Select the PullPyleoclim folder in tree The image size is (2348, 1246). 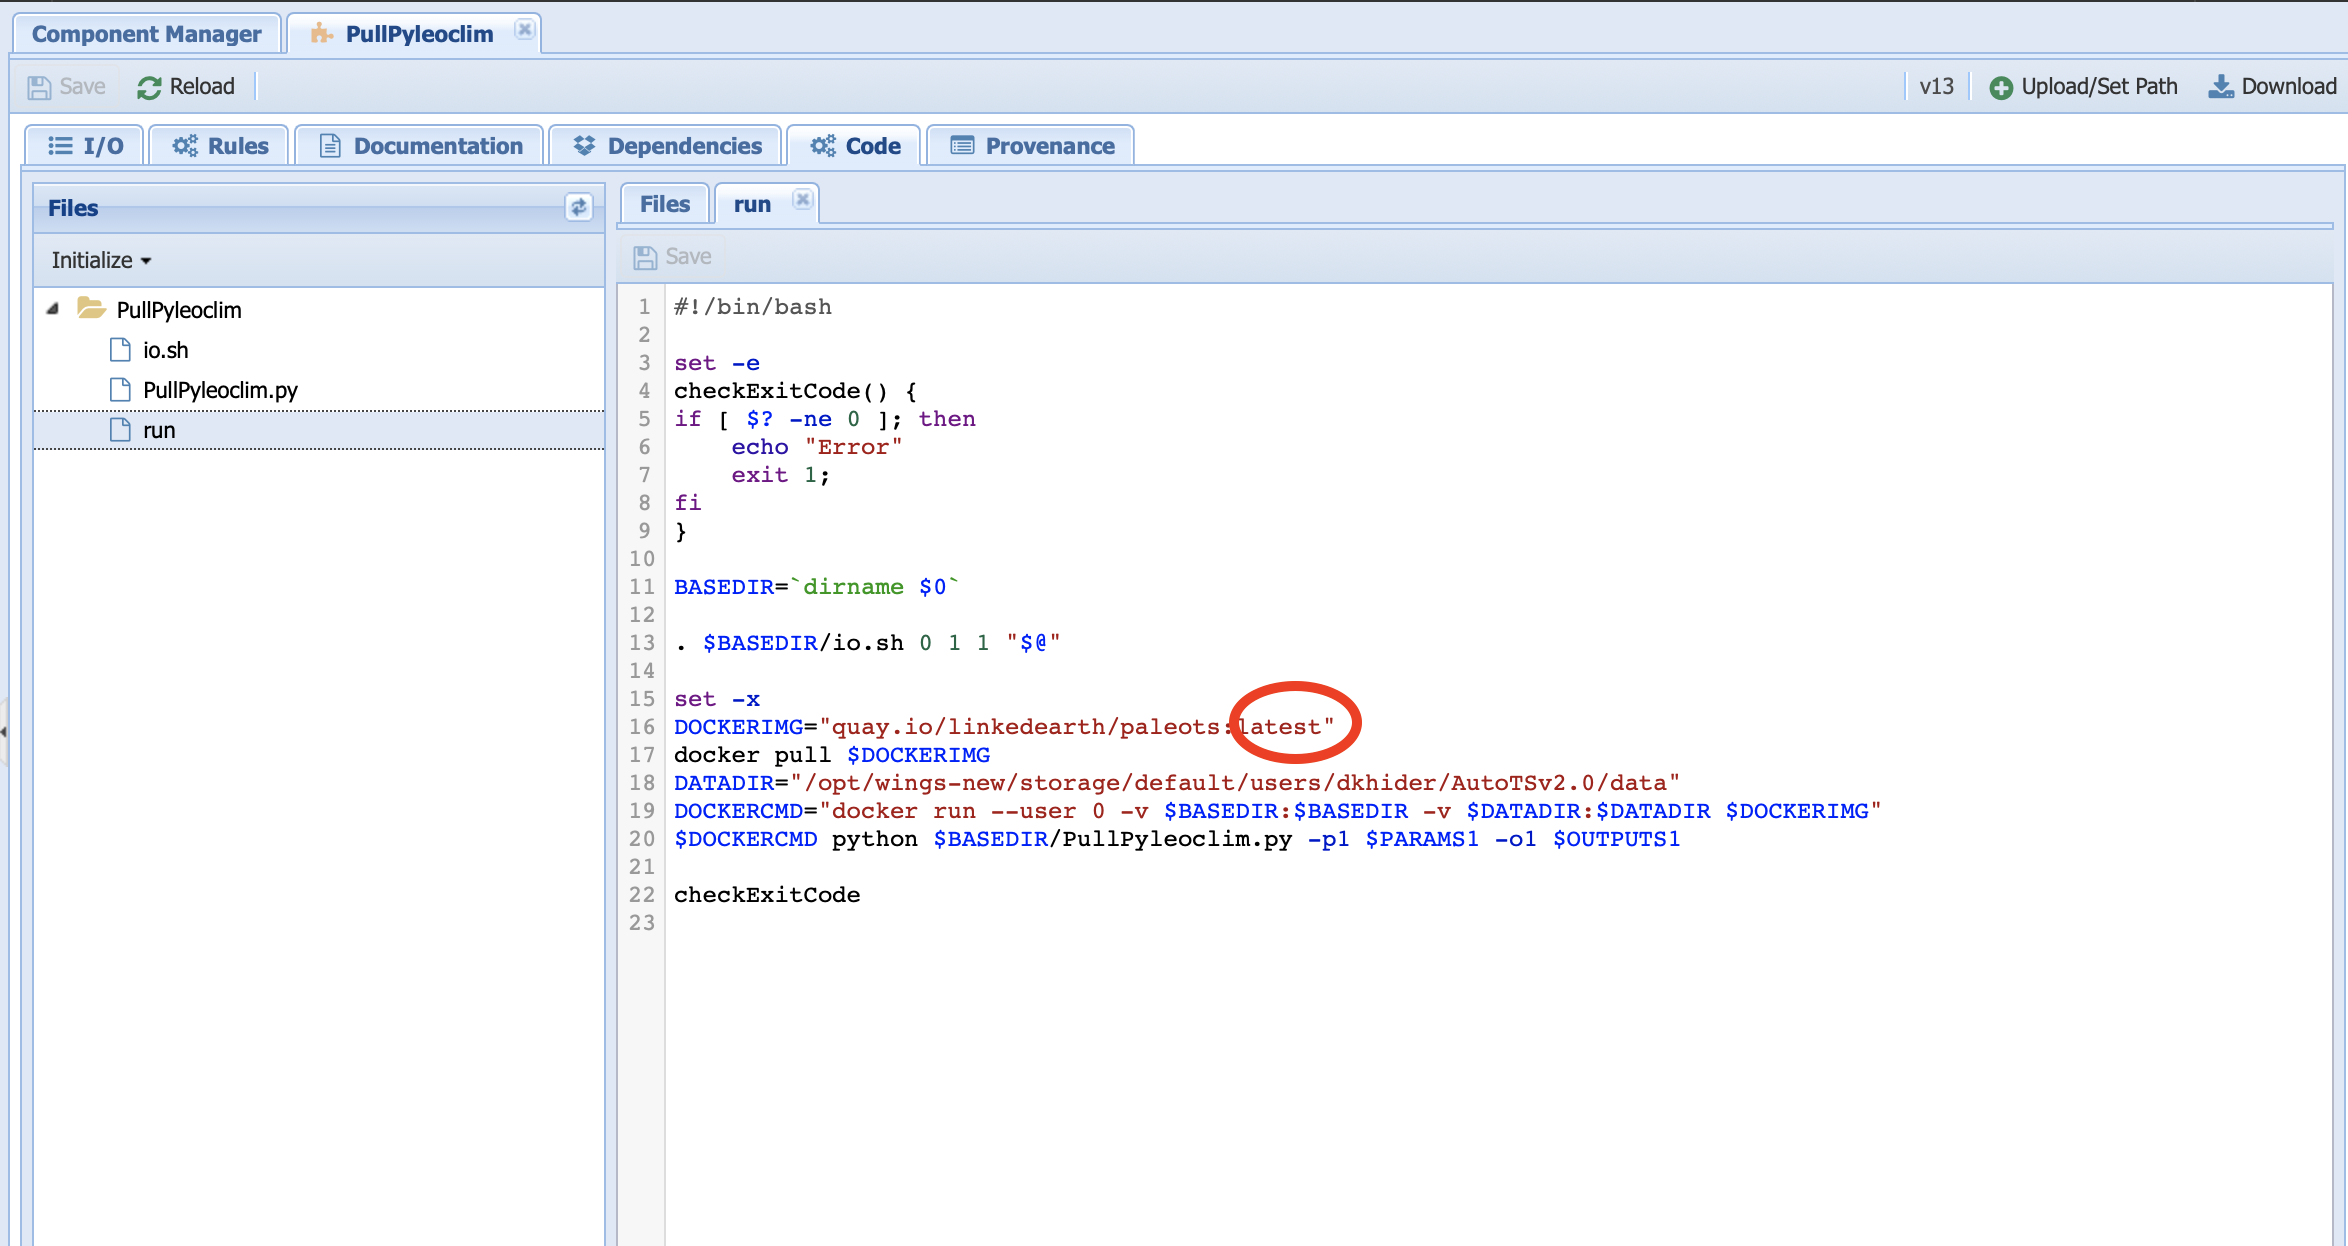click(x=179, y=310)
